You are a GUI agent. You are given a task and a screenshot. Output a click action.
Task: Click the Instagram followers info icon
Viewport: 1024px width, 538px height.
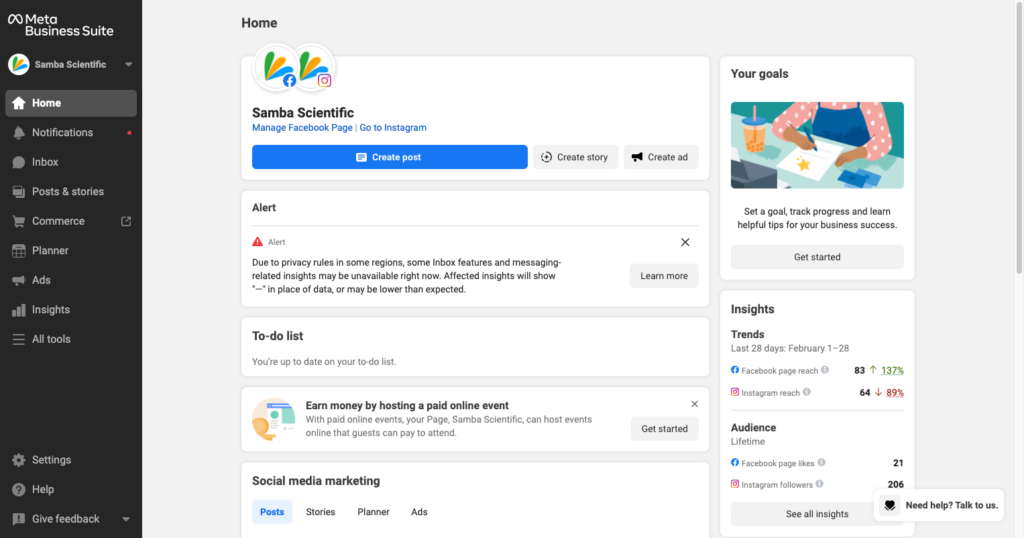coord(820,484)
